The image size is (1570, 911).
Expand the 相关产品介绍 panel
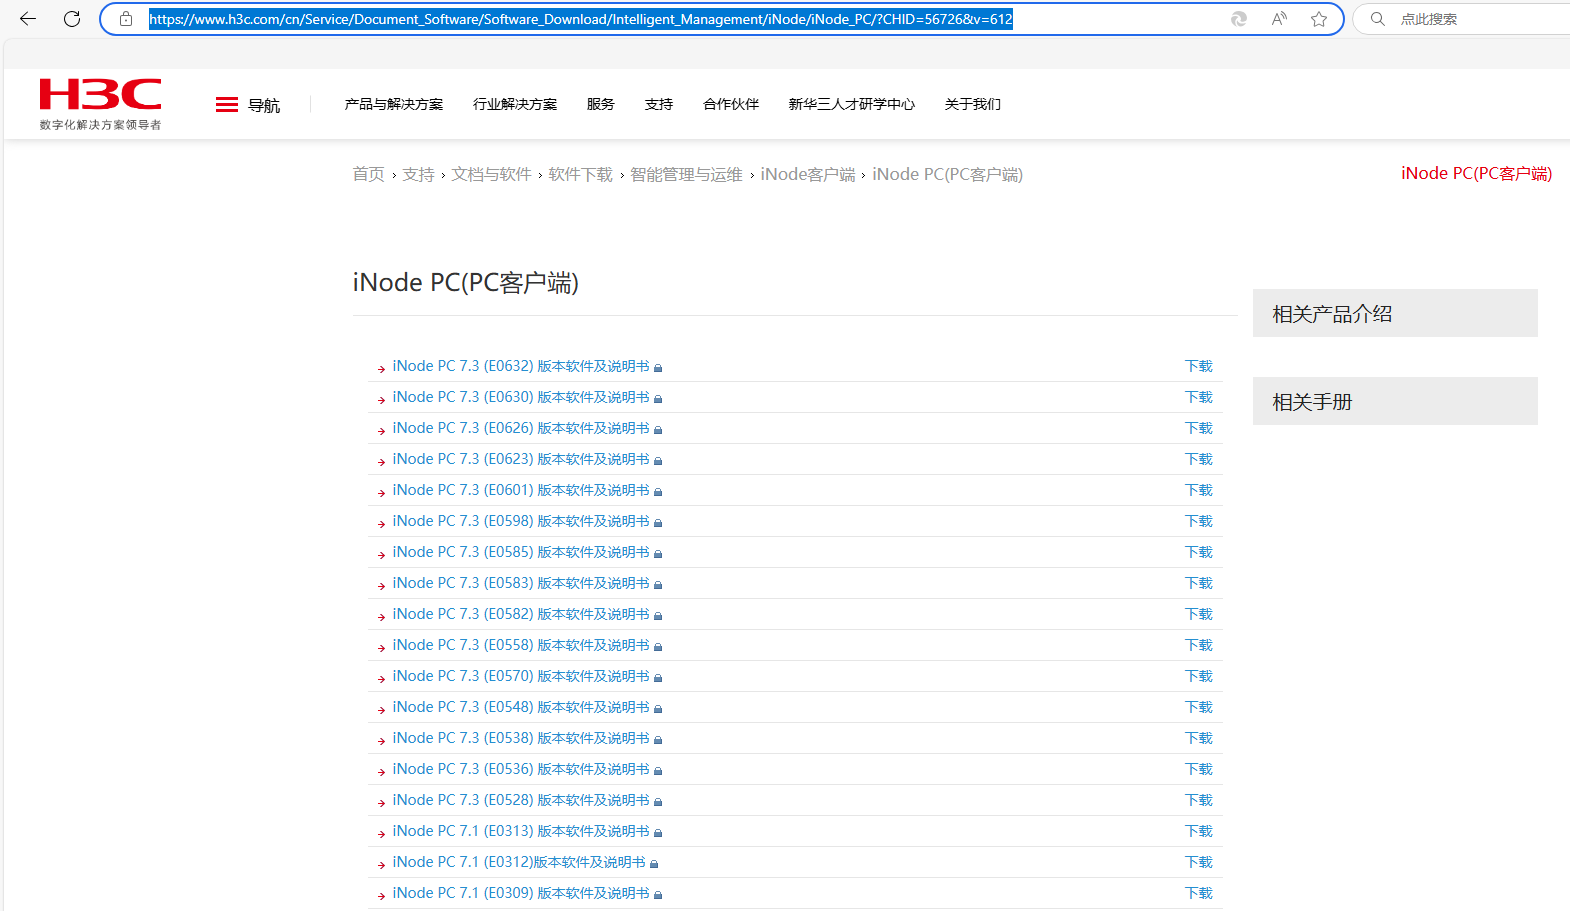pyautogui.click(x=1395, y=313)
